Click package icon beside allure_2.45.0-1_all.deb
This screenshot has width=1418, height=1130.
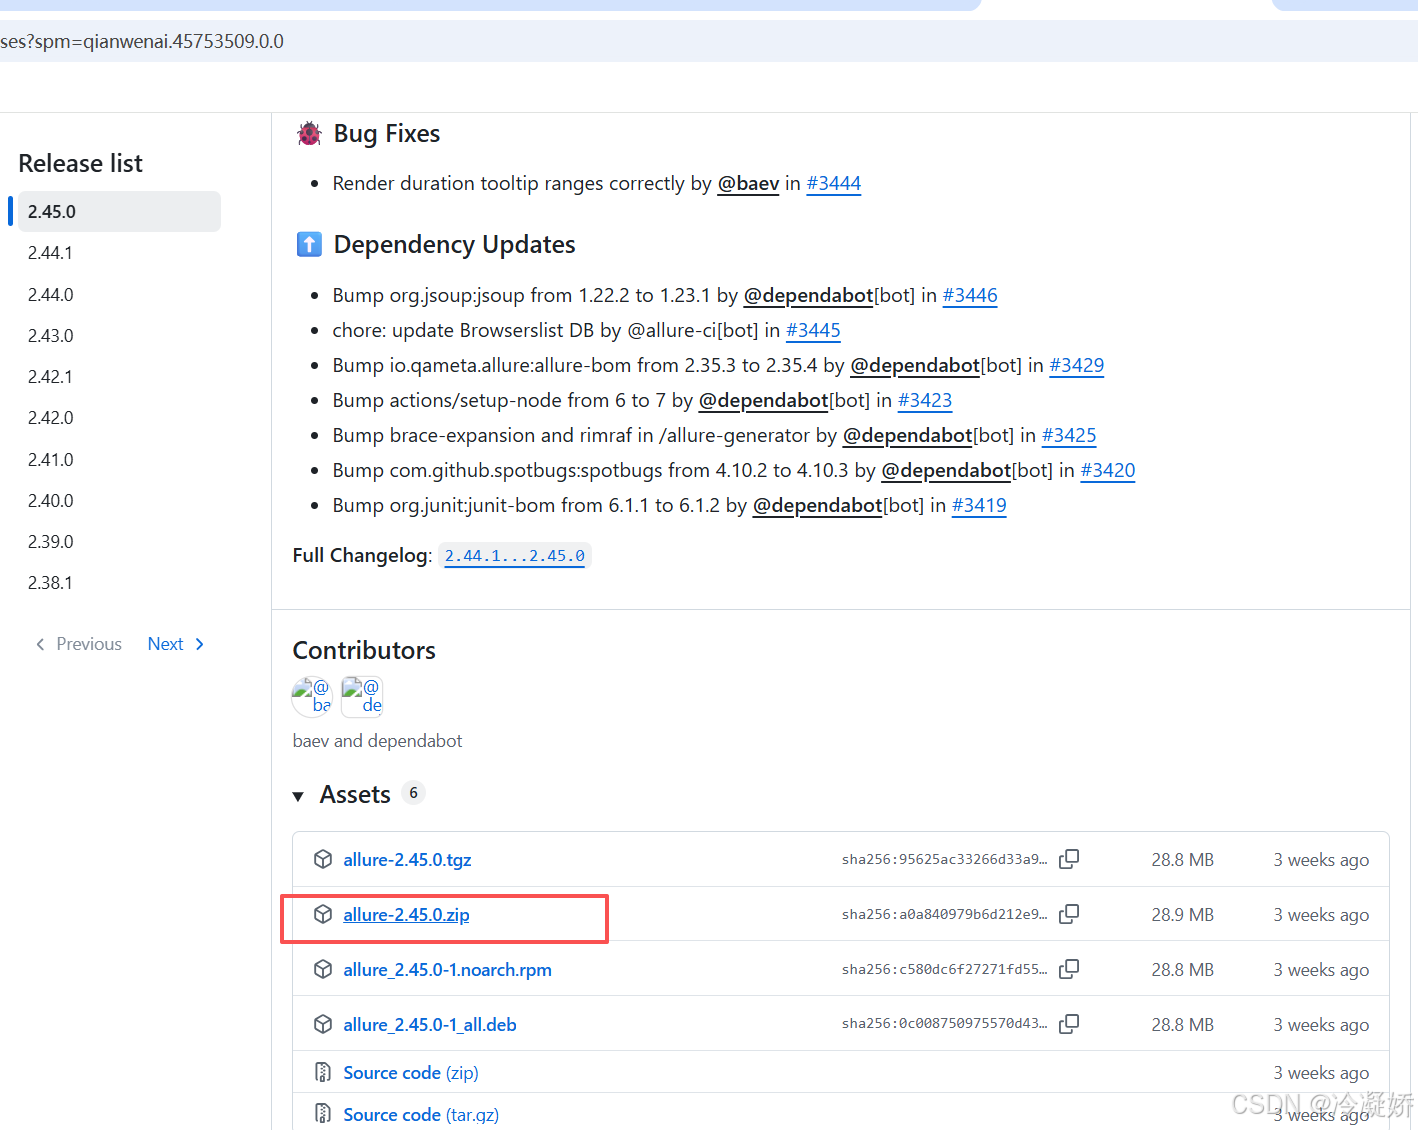323,1024
